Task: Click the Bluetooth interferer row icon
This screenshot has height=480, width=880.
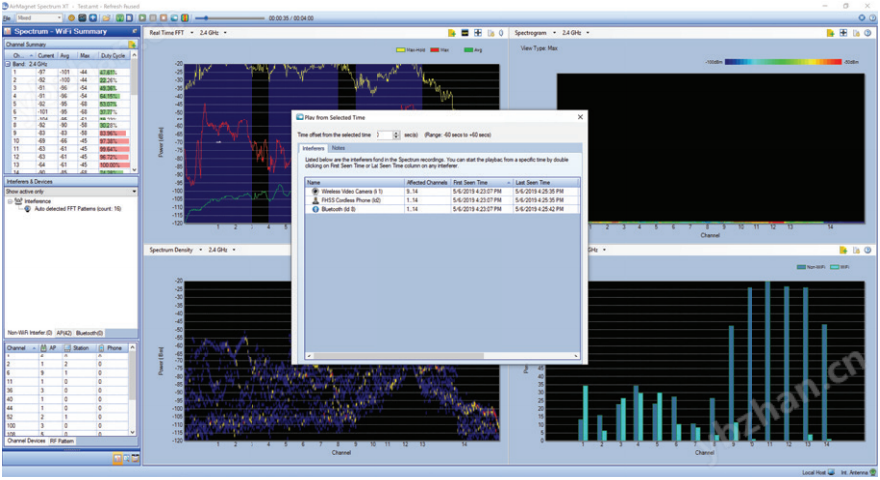Action: coord(316,208)
